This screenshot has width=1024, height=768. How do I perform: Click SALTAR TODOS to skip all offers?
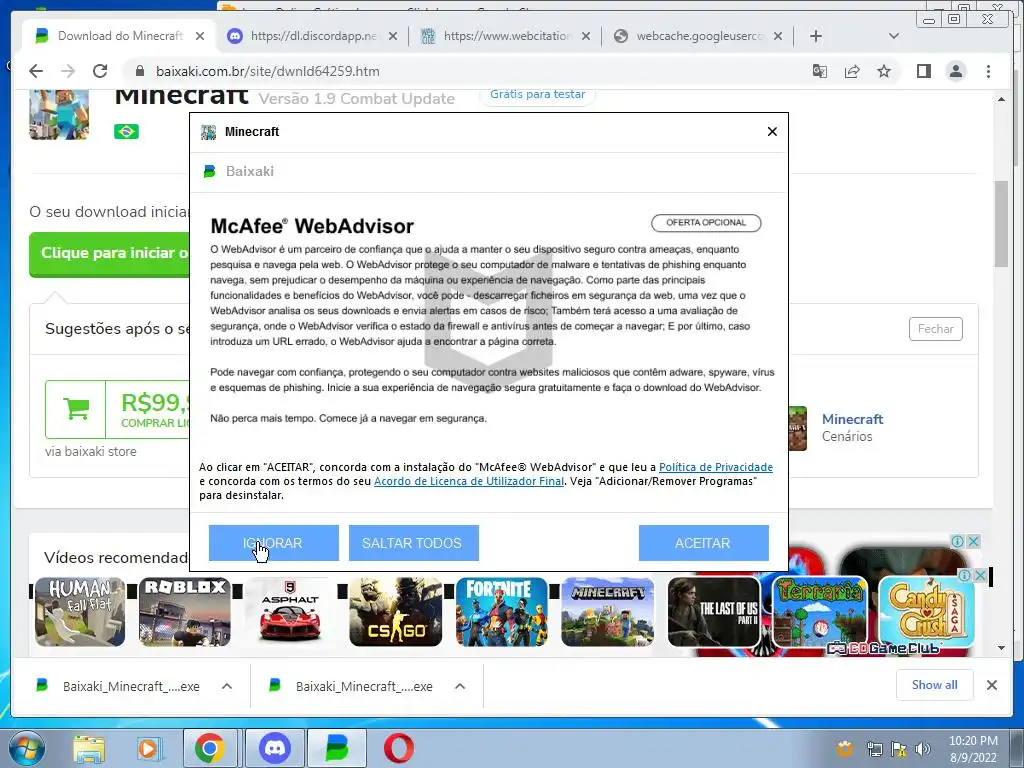[413, 543]
